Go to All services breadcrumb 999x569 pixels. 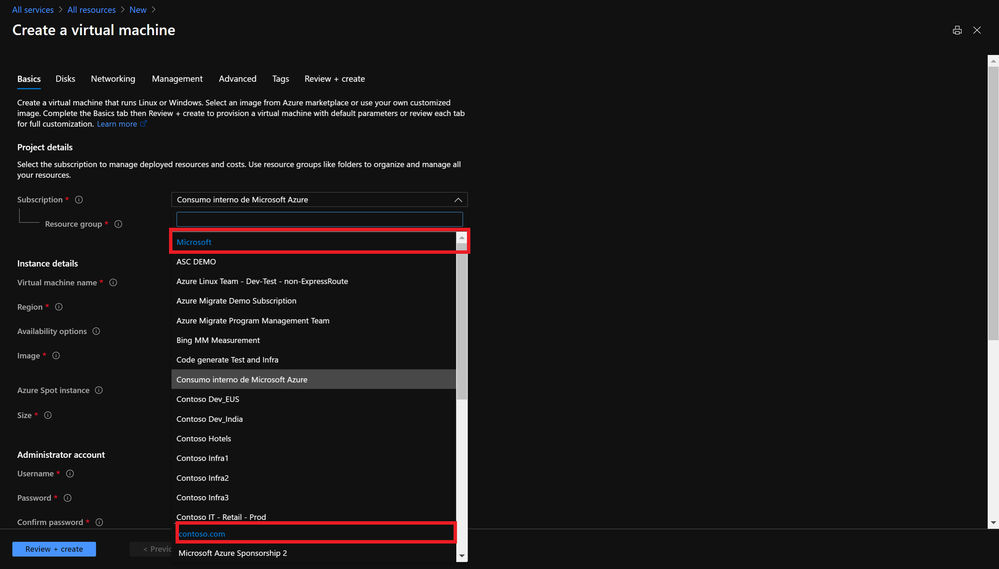tap(32, 10)
